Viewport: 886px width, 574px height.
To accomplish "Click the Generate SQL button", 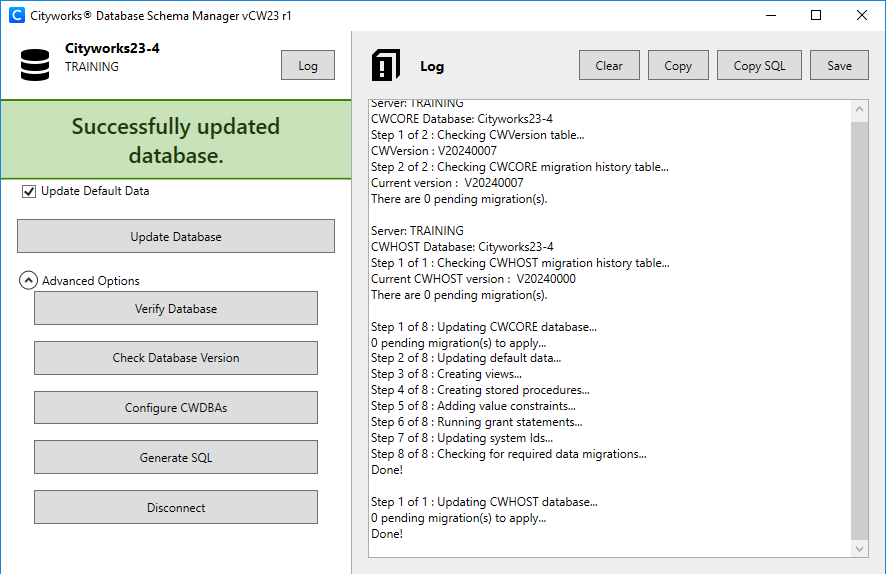I will click(176, 458).
